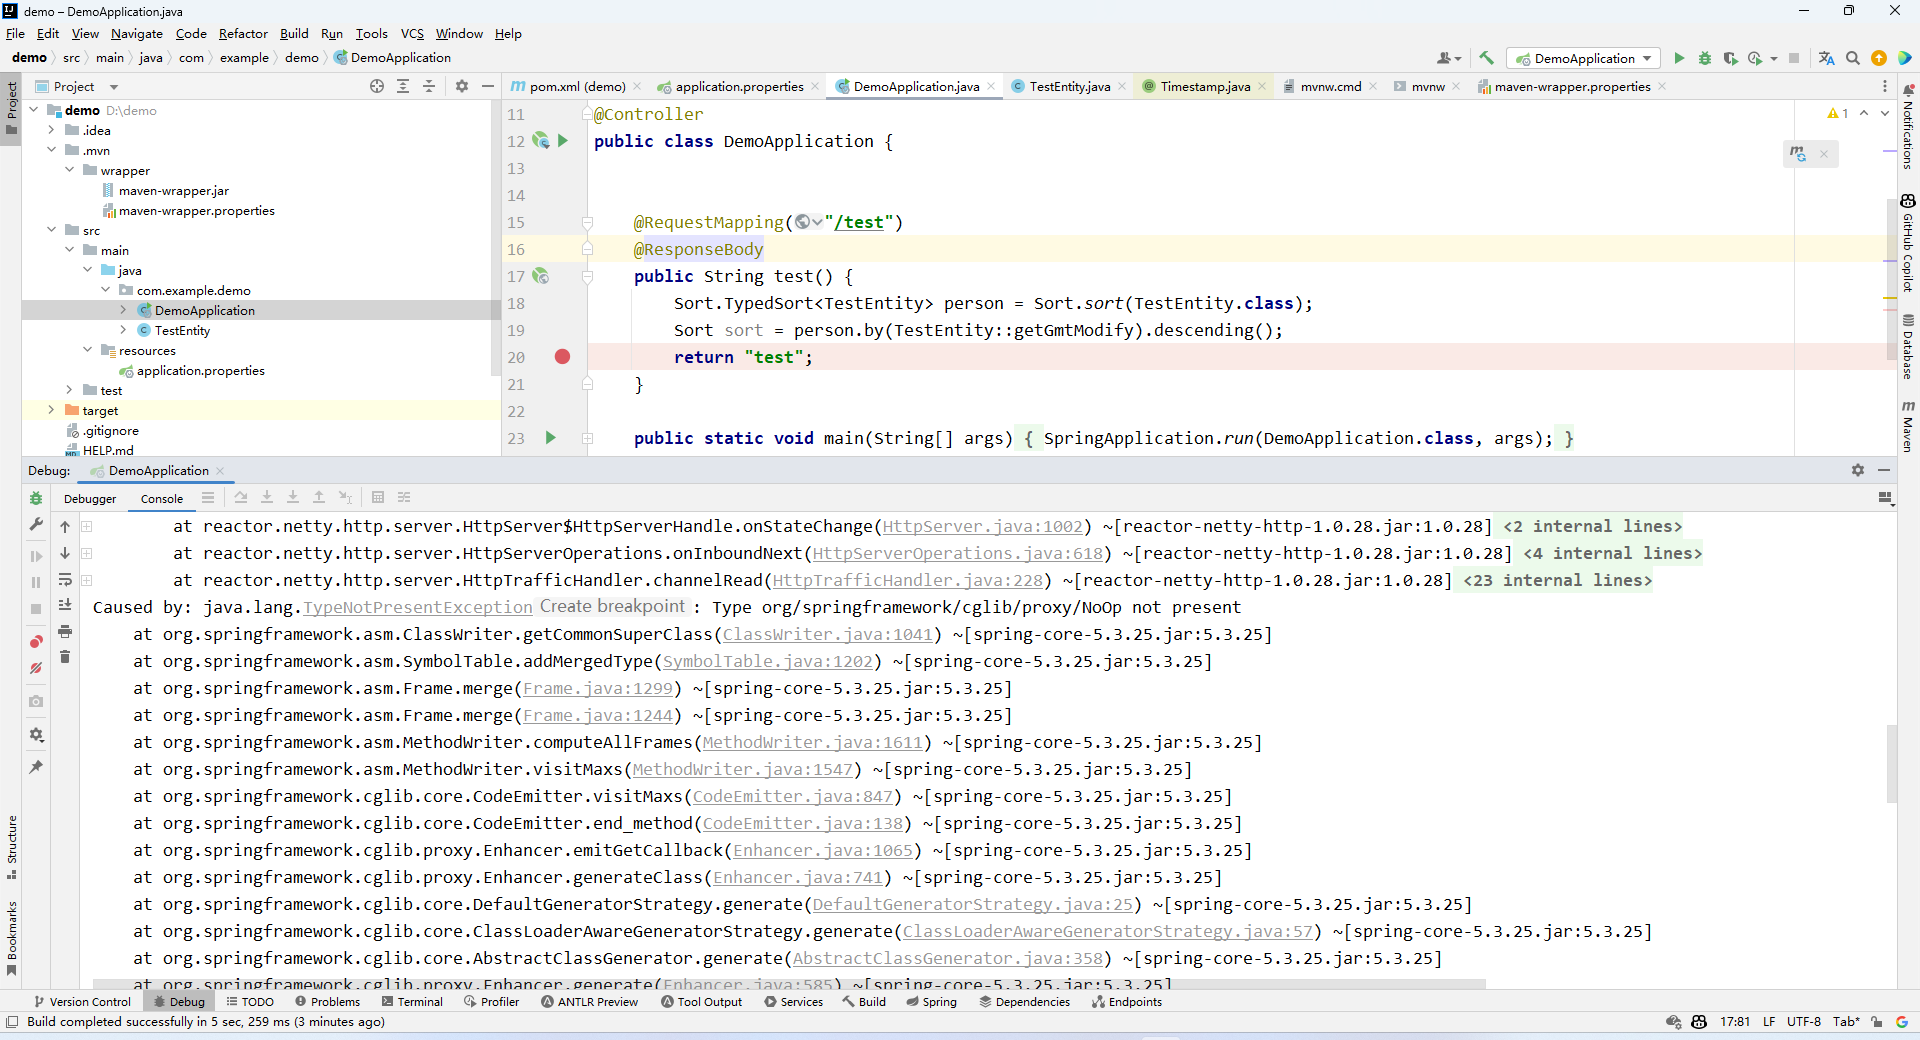Click the Project tree vertical scrollbar
This screenshot has width=1920, height=1040.
495,237
